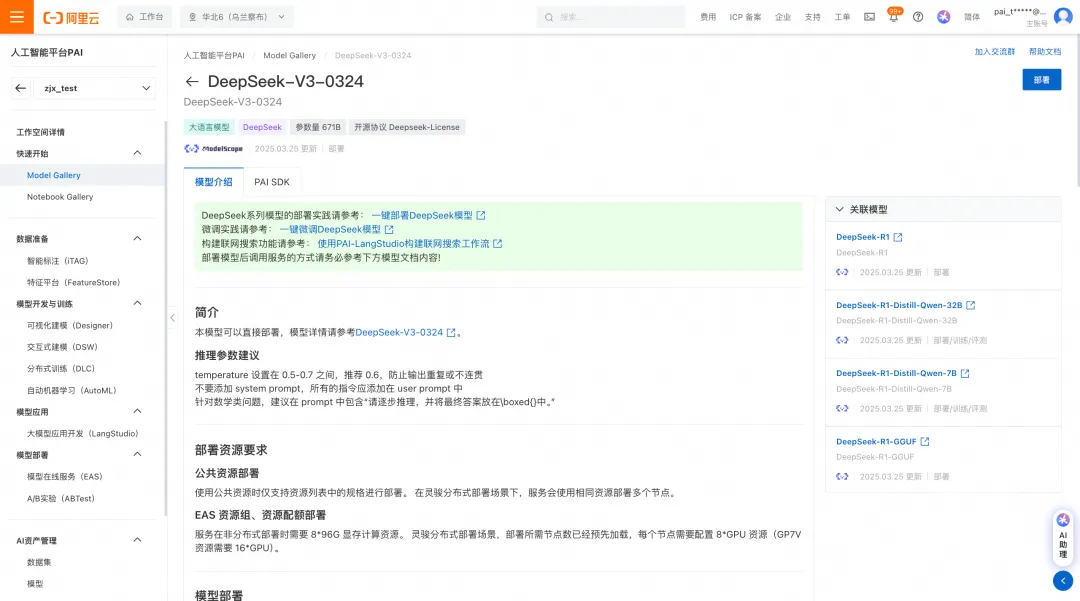The height and width of the screenshot is (601, 1080).
Task: Click ModelScope icon under DeepSeek-R1-GGUF card
Action: click(x=842, y=476)
